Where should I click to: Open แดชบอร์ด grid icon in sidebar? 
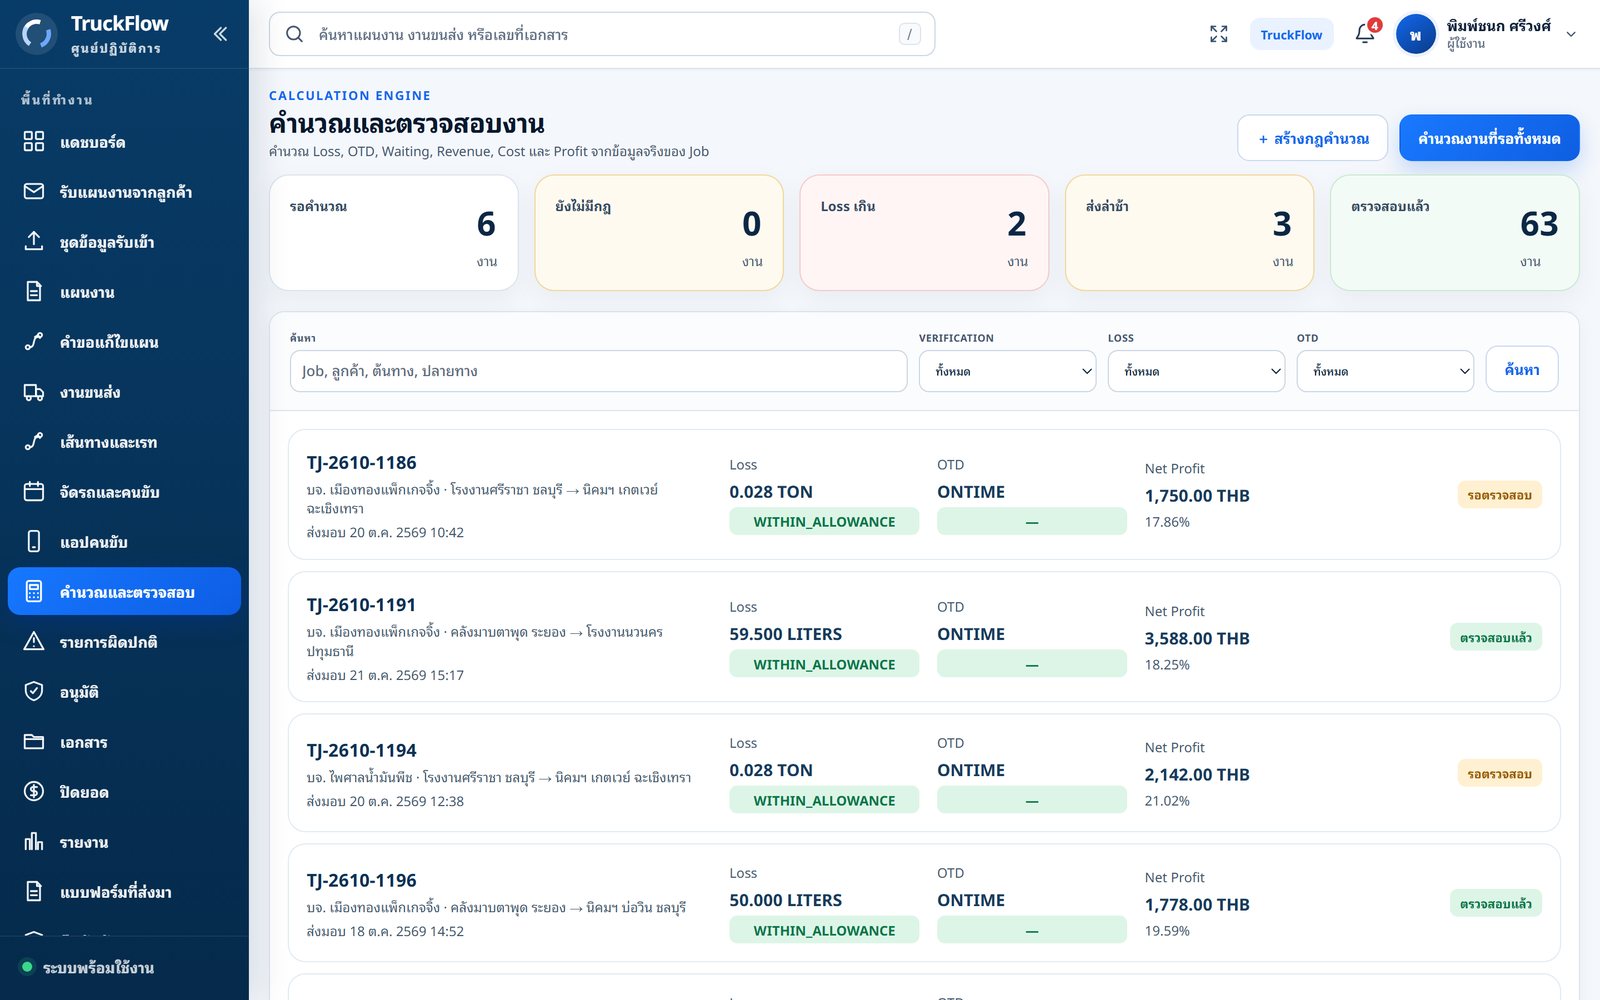coord(34,142)
